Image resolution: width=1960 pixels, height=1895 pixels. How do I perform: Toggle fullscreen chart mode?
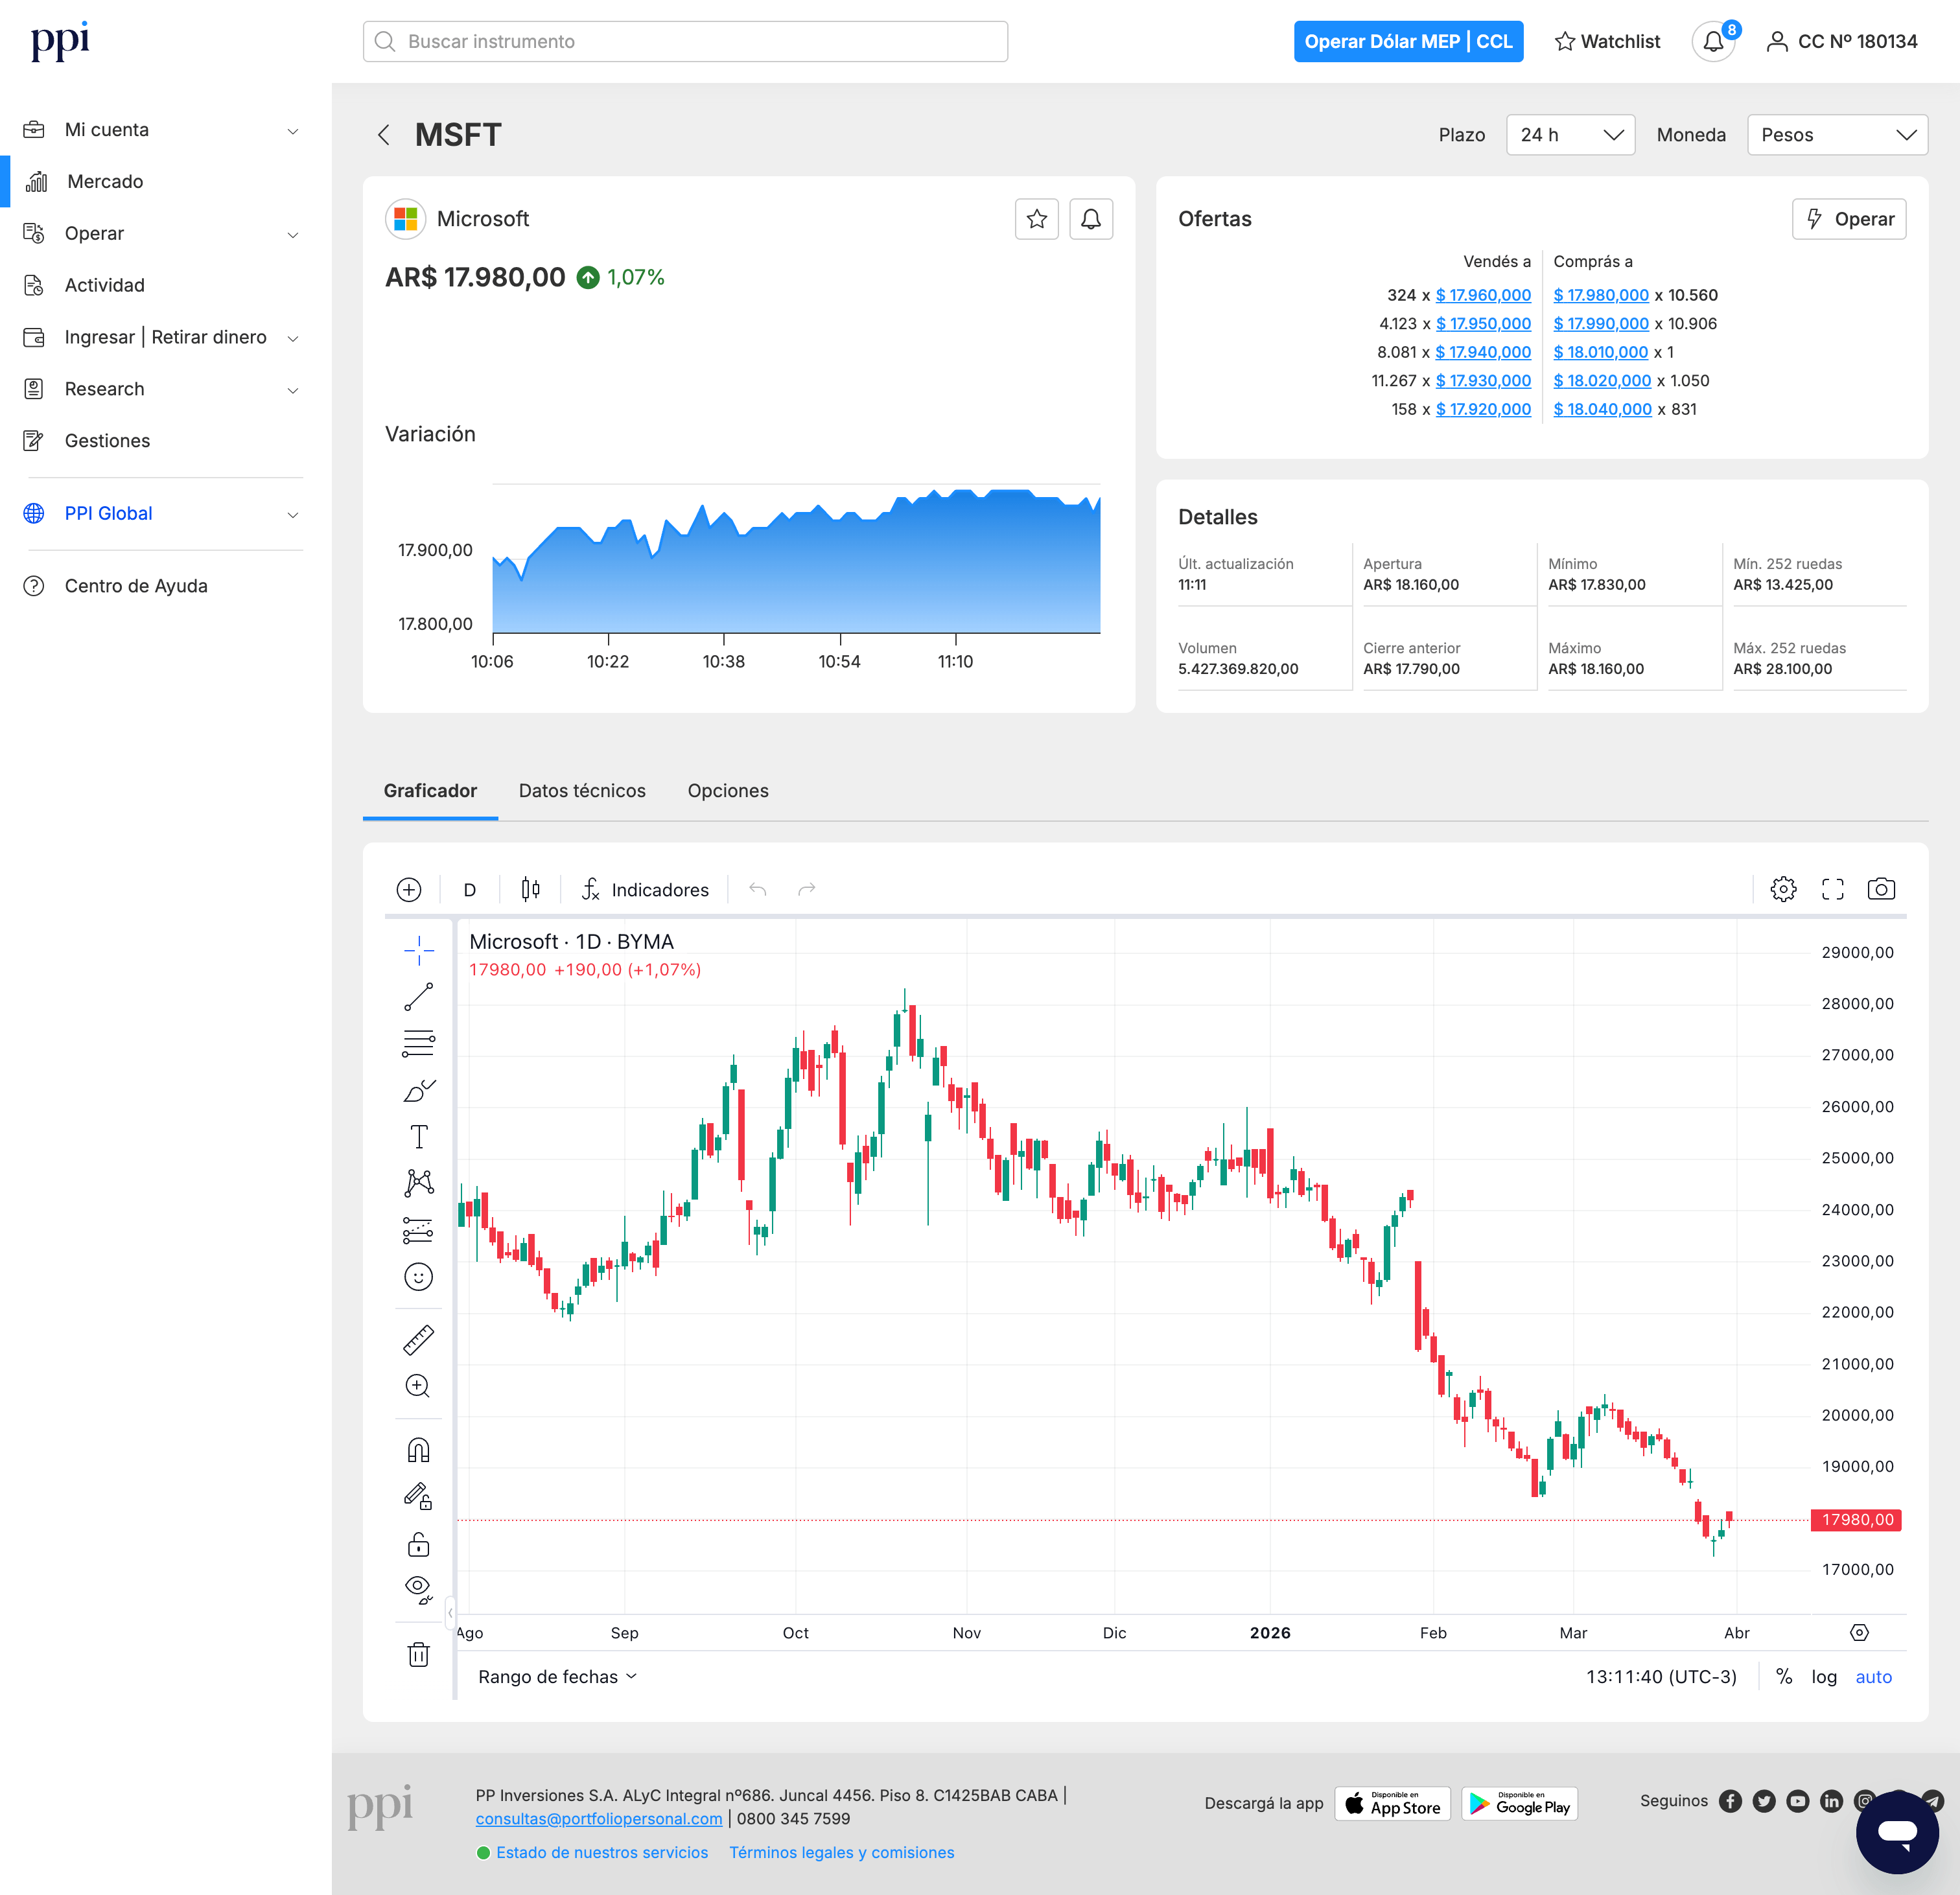(1832, 889)
